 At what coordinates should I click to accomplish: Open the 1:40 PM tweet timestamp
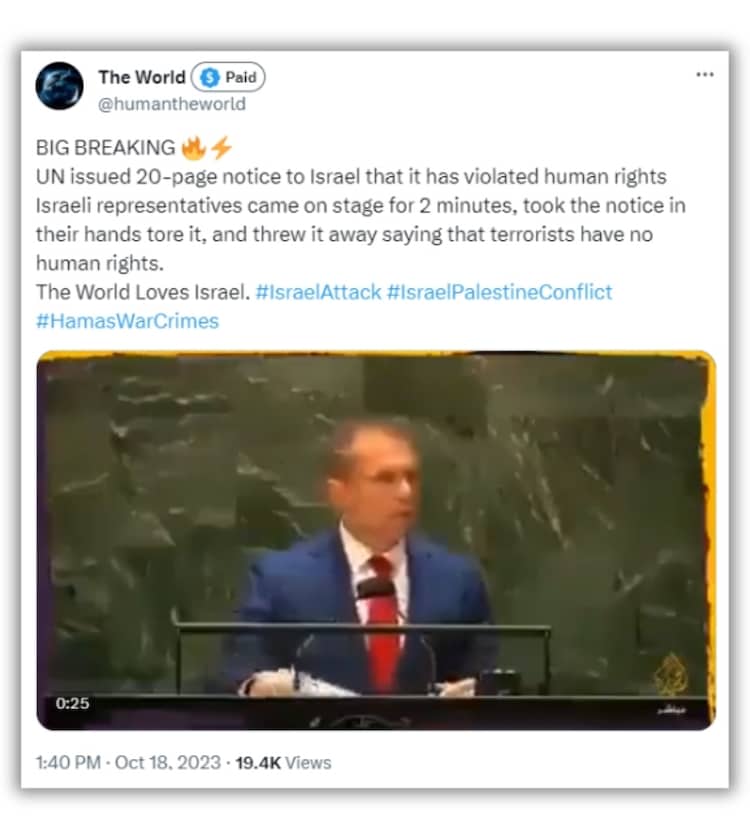(68, 762)
